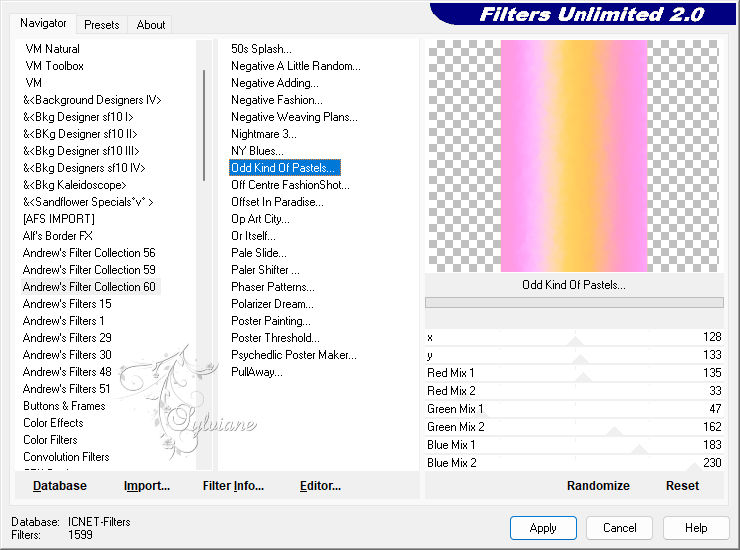The height and width of the screenshot is (550, 740).
Task: Choose Psychedlic Poster Maker... filter
Action: pyautogui.click(x=294, y=355)
